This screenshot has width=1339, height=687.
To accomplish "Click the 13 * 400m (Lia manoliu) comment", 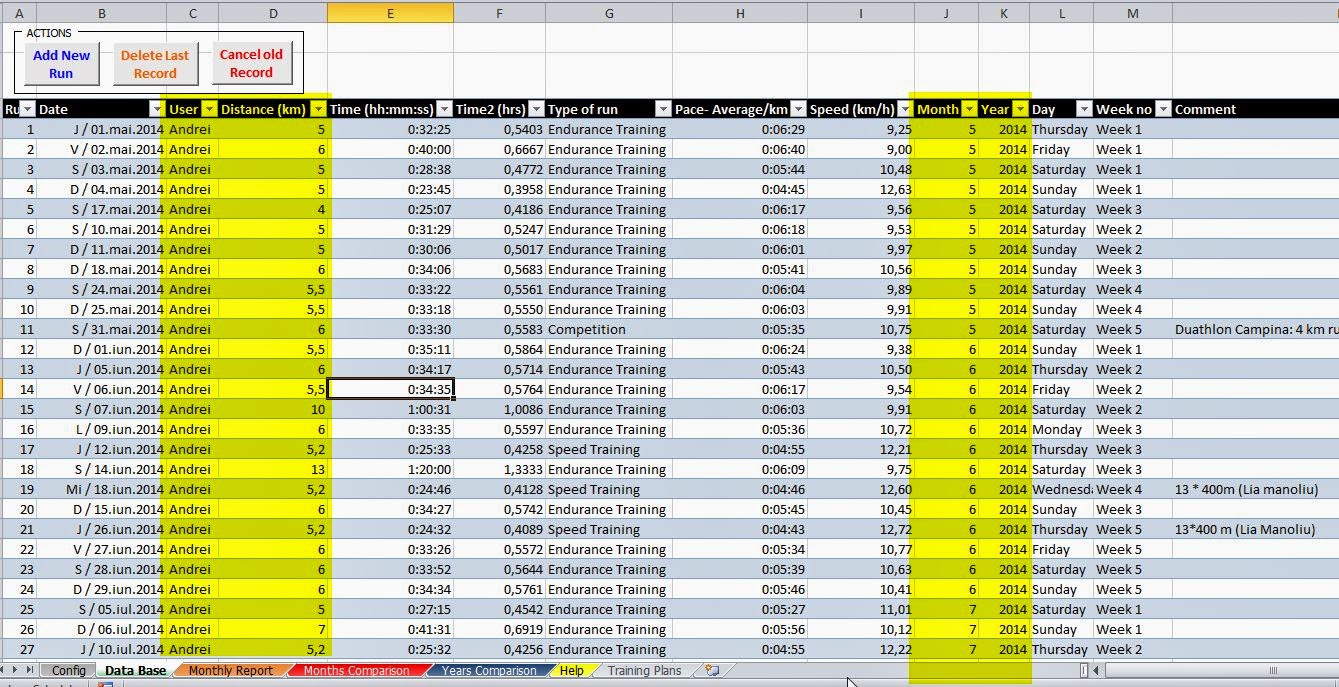I will click(1256, 489).
